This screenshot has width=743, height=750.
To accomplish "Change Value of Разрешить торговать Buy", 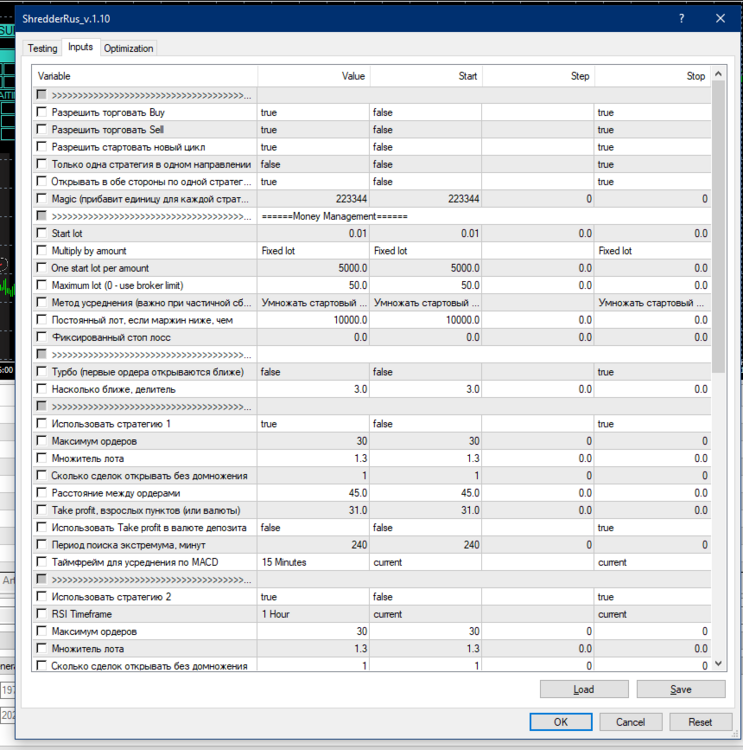I will tap(313, 112).
